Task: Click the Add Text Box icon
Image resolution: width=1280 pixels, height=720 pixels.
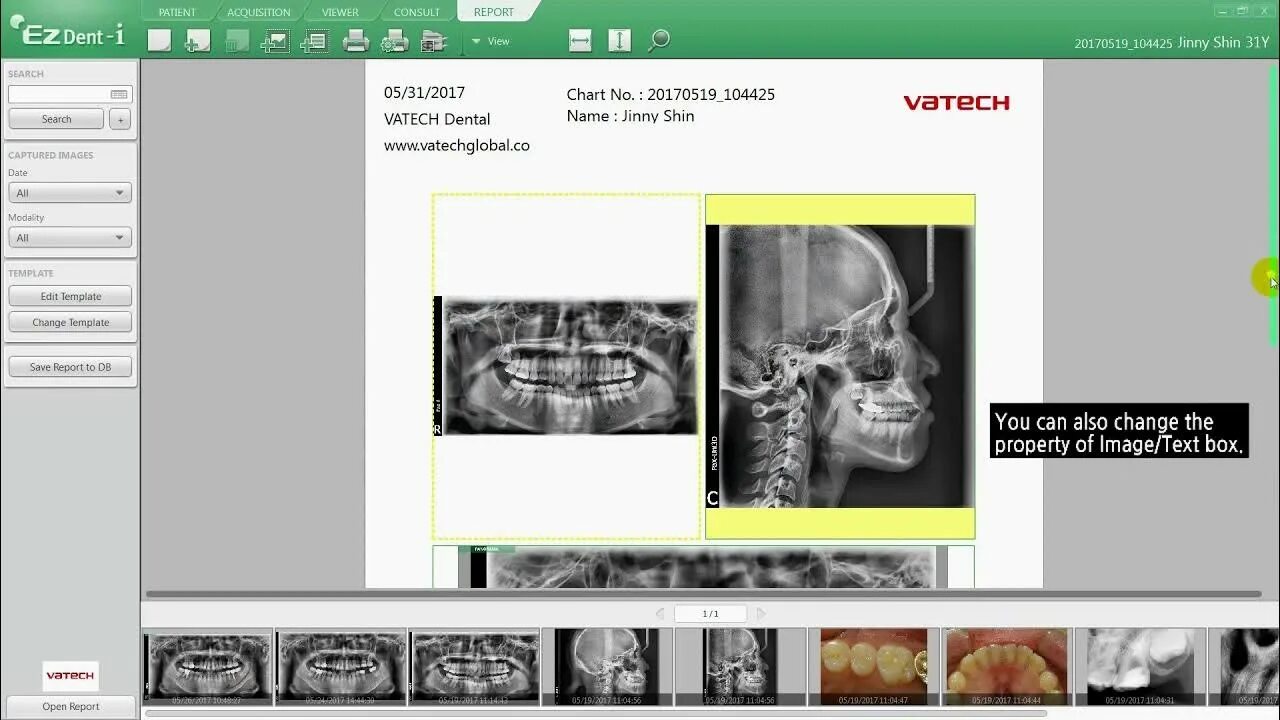Action: tap(314, 41)
